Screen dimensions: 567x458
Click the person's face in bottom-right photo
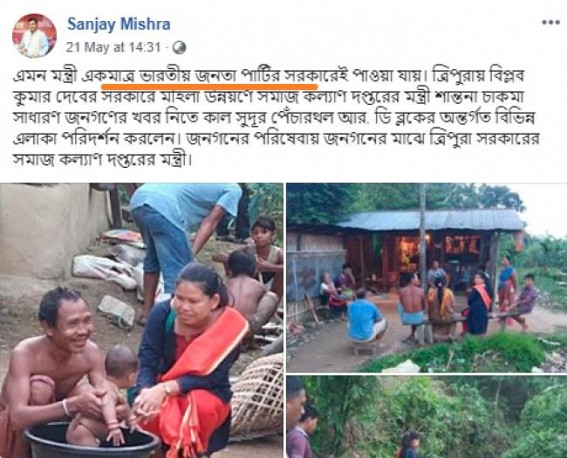295,403
